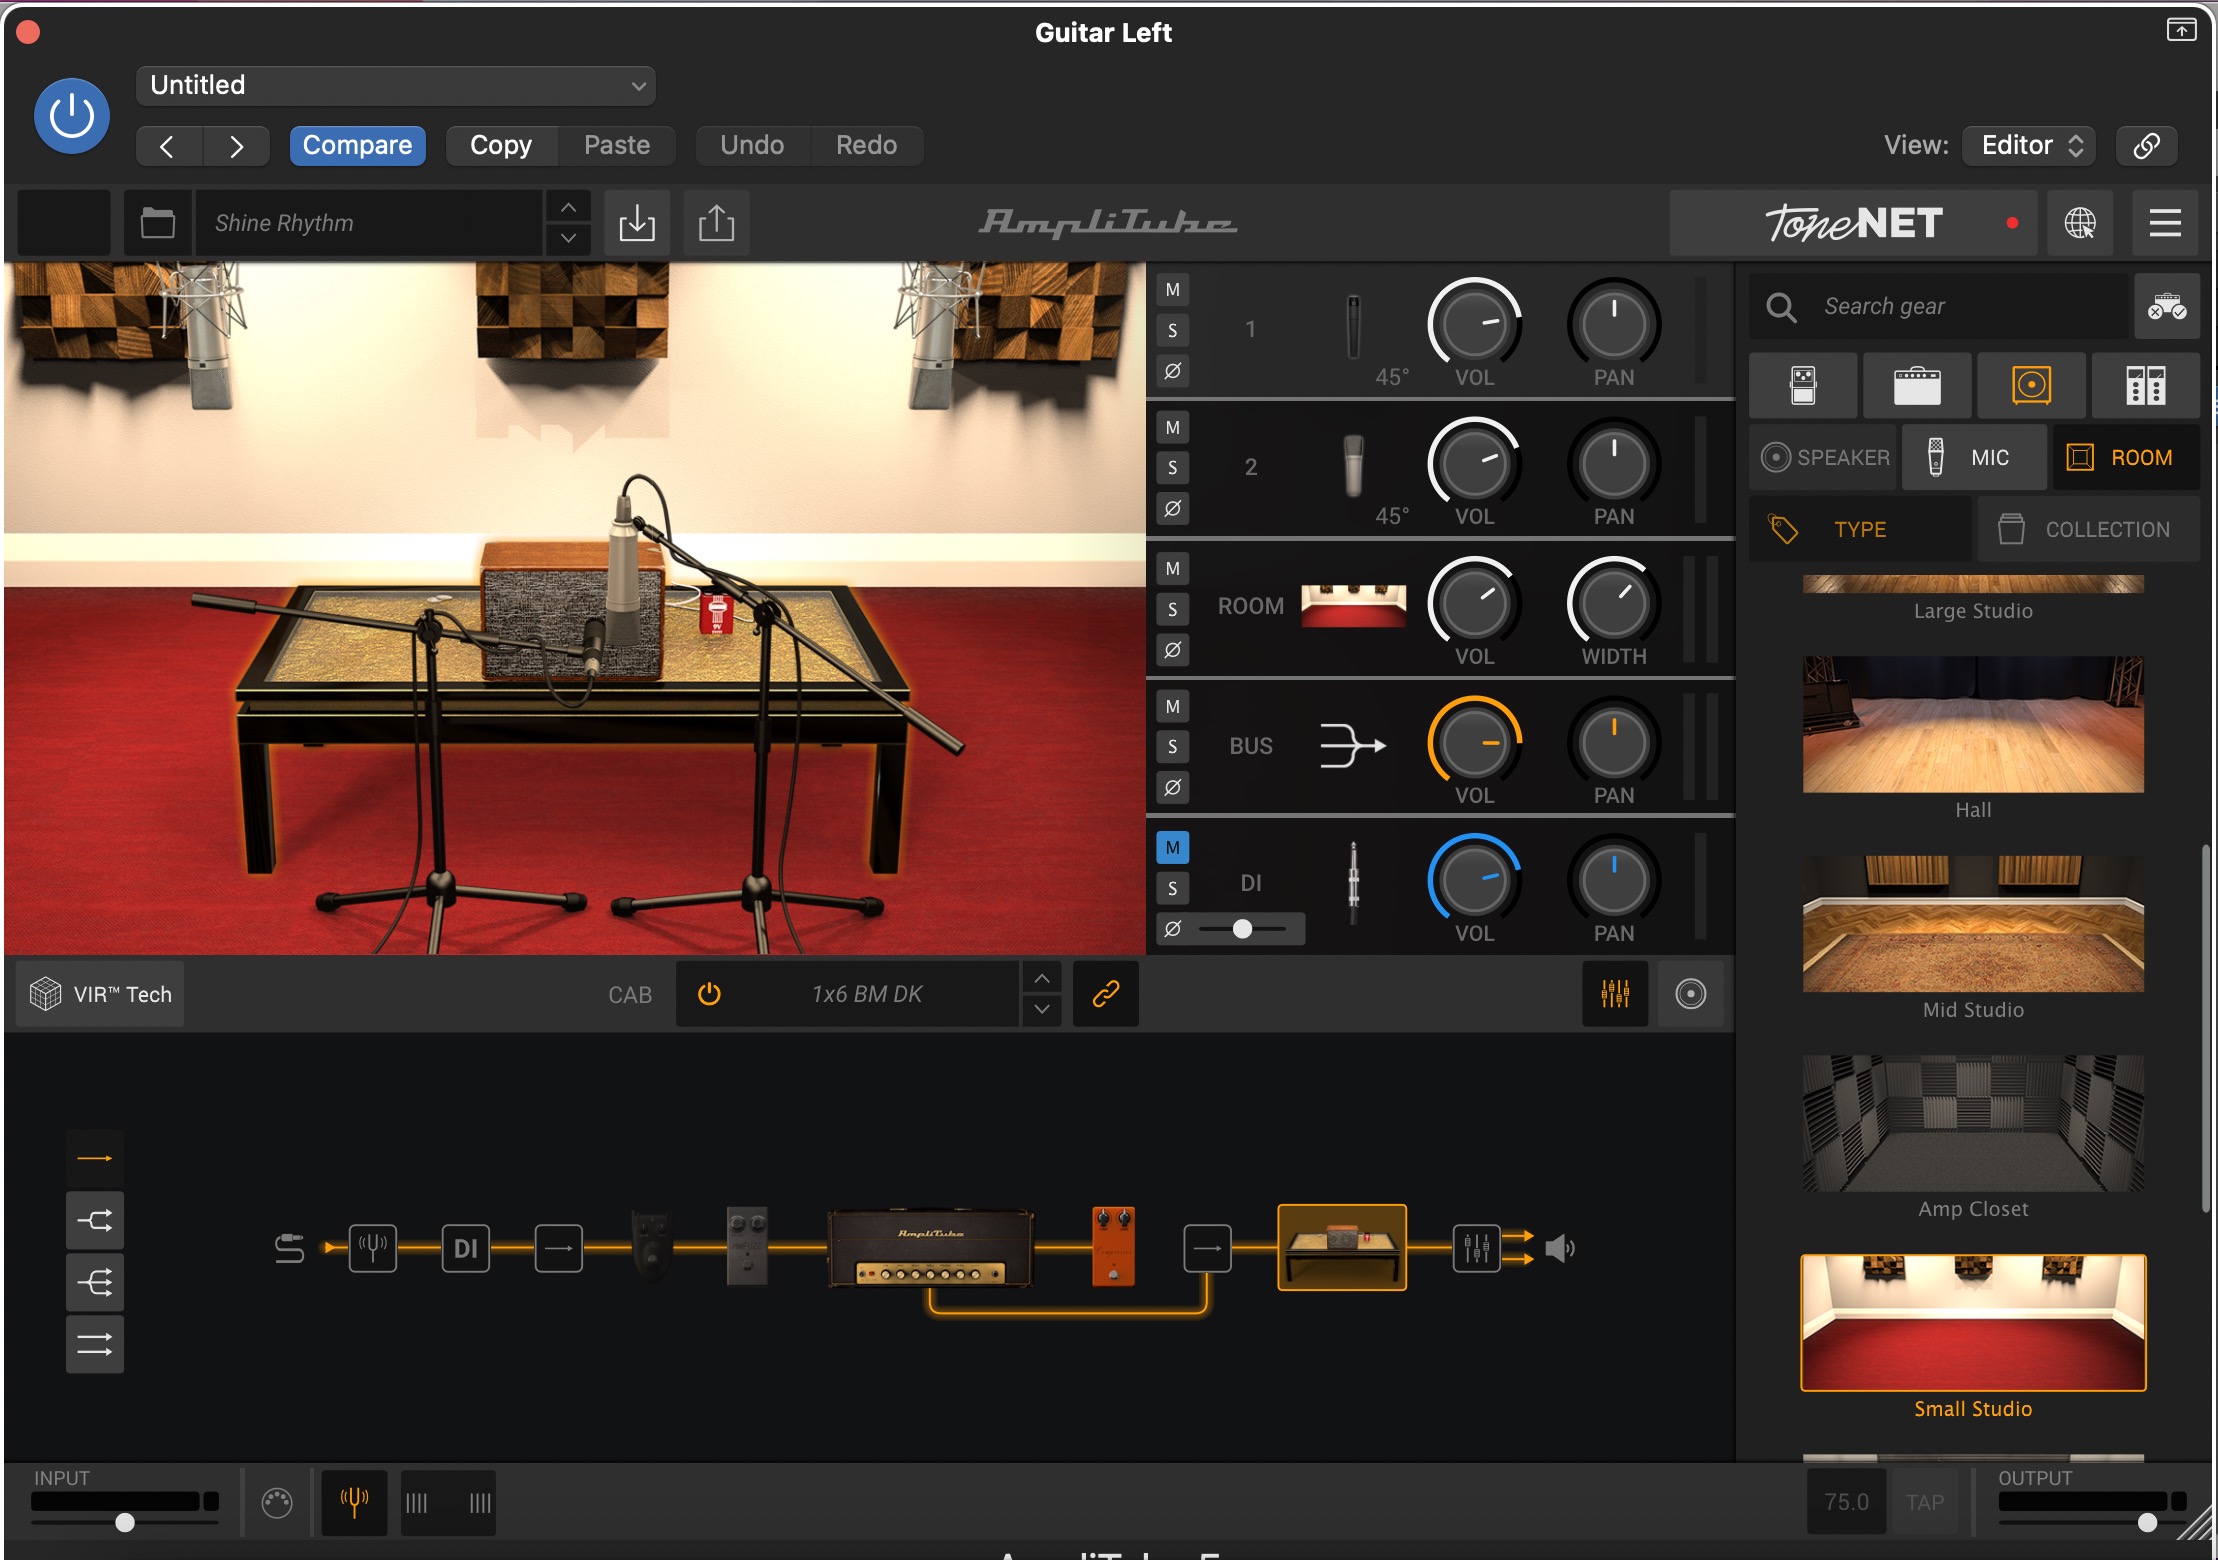Click the Redo button
Screen dimensions: 2218x1560
[x=866, y=146]
